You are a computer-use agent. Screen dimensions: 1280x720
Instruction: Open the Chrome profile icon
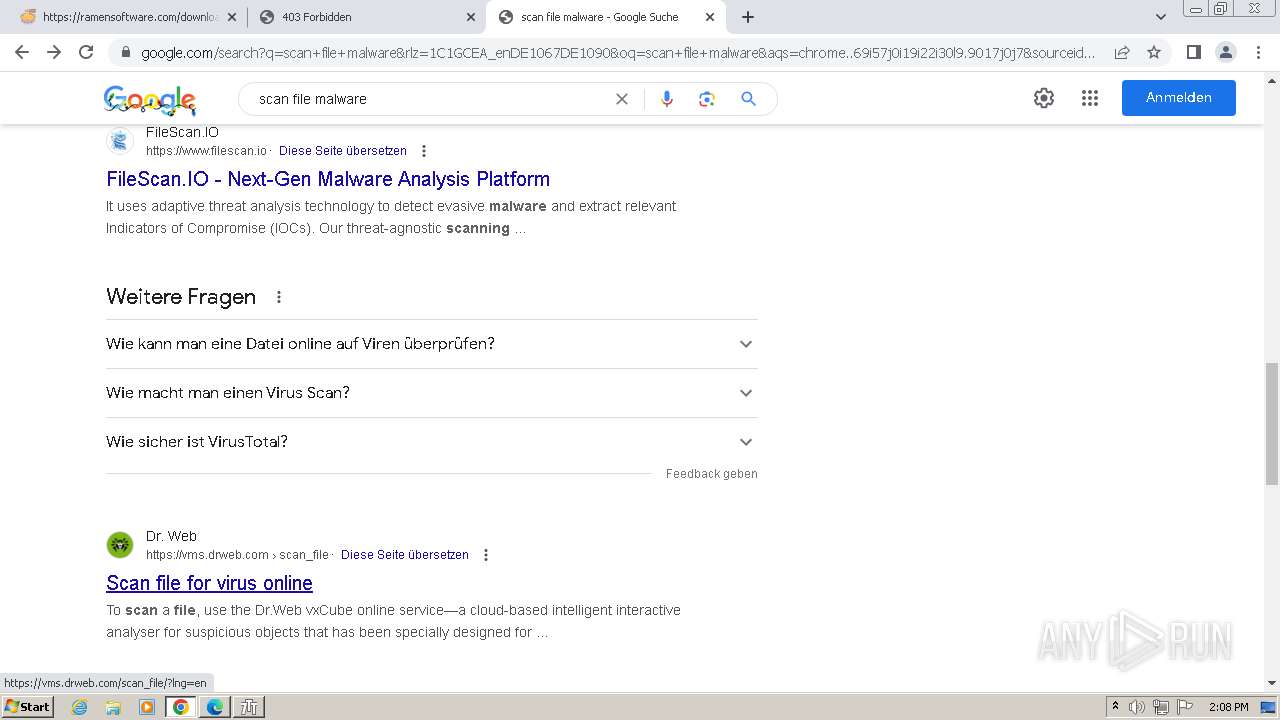click(1225, 52)
